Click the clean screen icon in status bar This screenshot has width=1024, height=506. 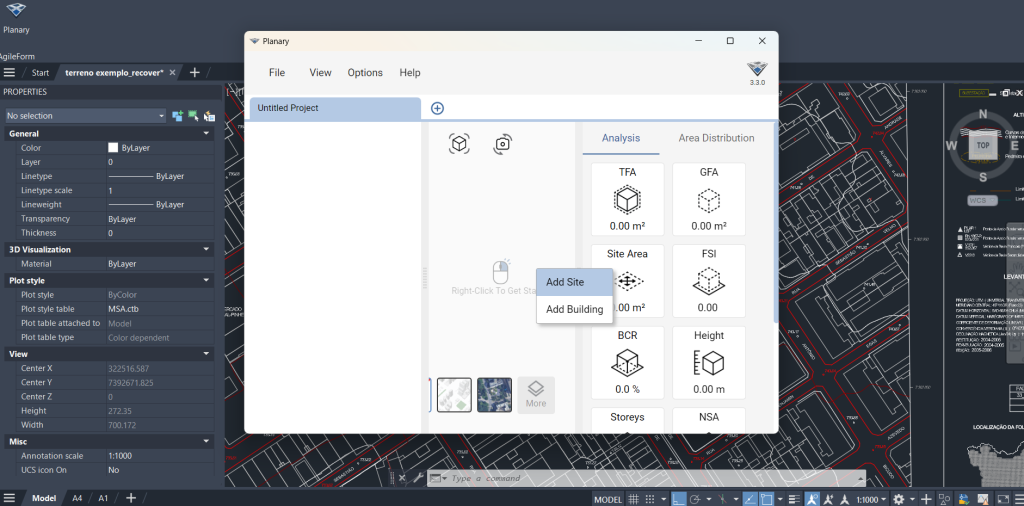tap(1003, 499)
